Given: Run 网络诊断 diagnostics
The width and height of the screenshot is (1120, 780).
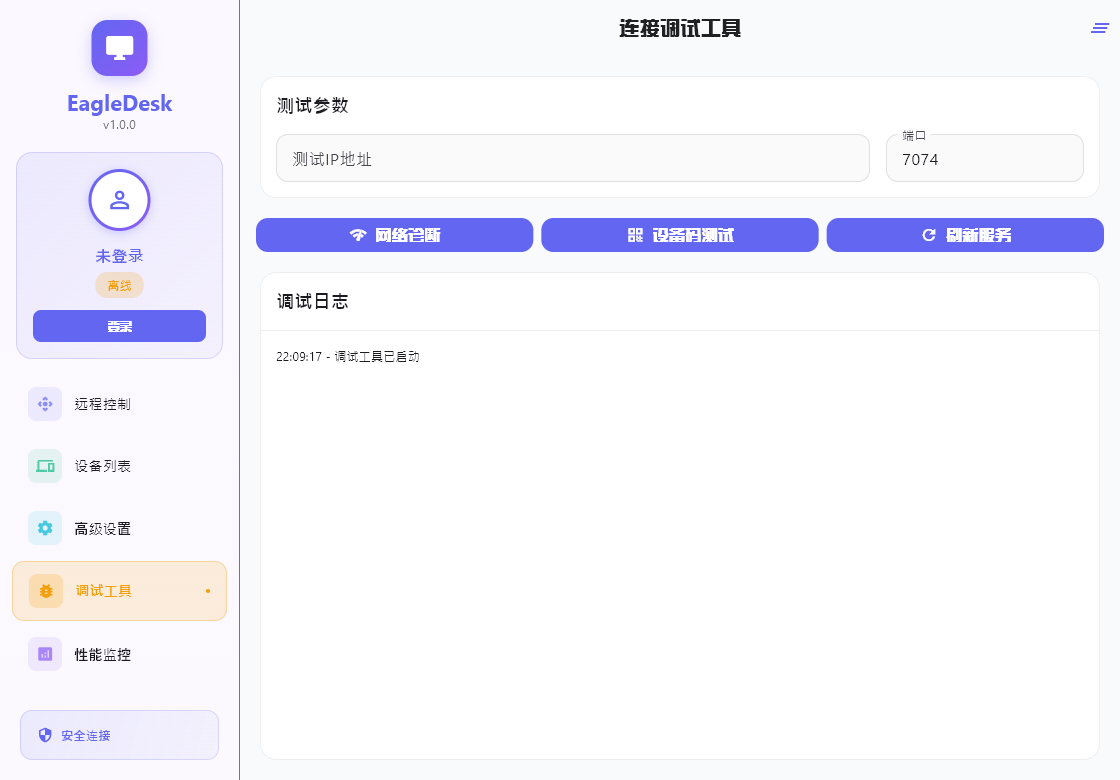Looking at the screenshot, I should 394,235.
